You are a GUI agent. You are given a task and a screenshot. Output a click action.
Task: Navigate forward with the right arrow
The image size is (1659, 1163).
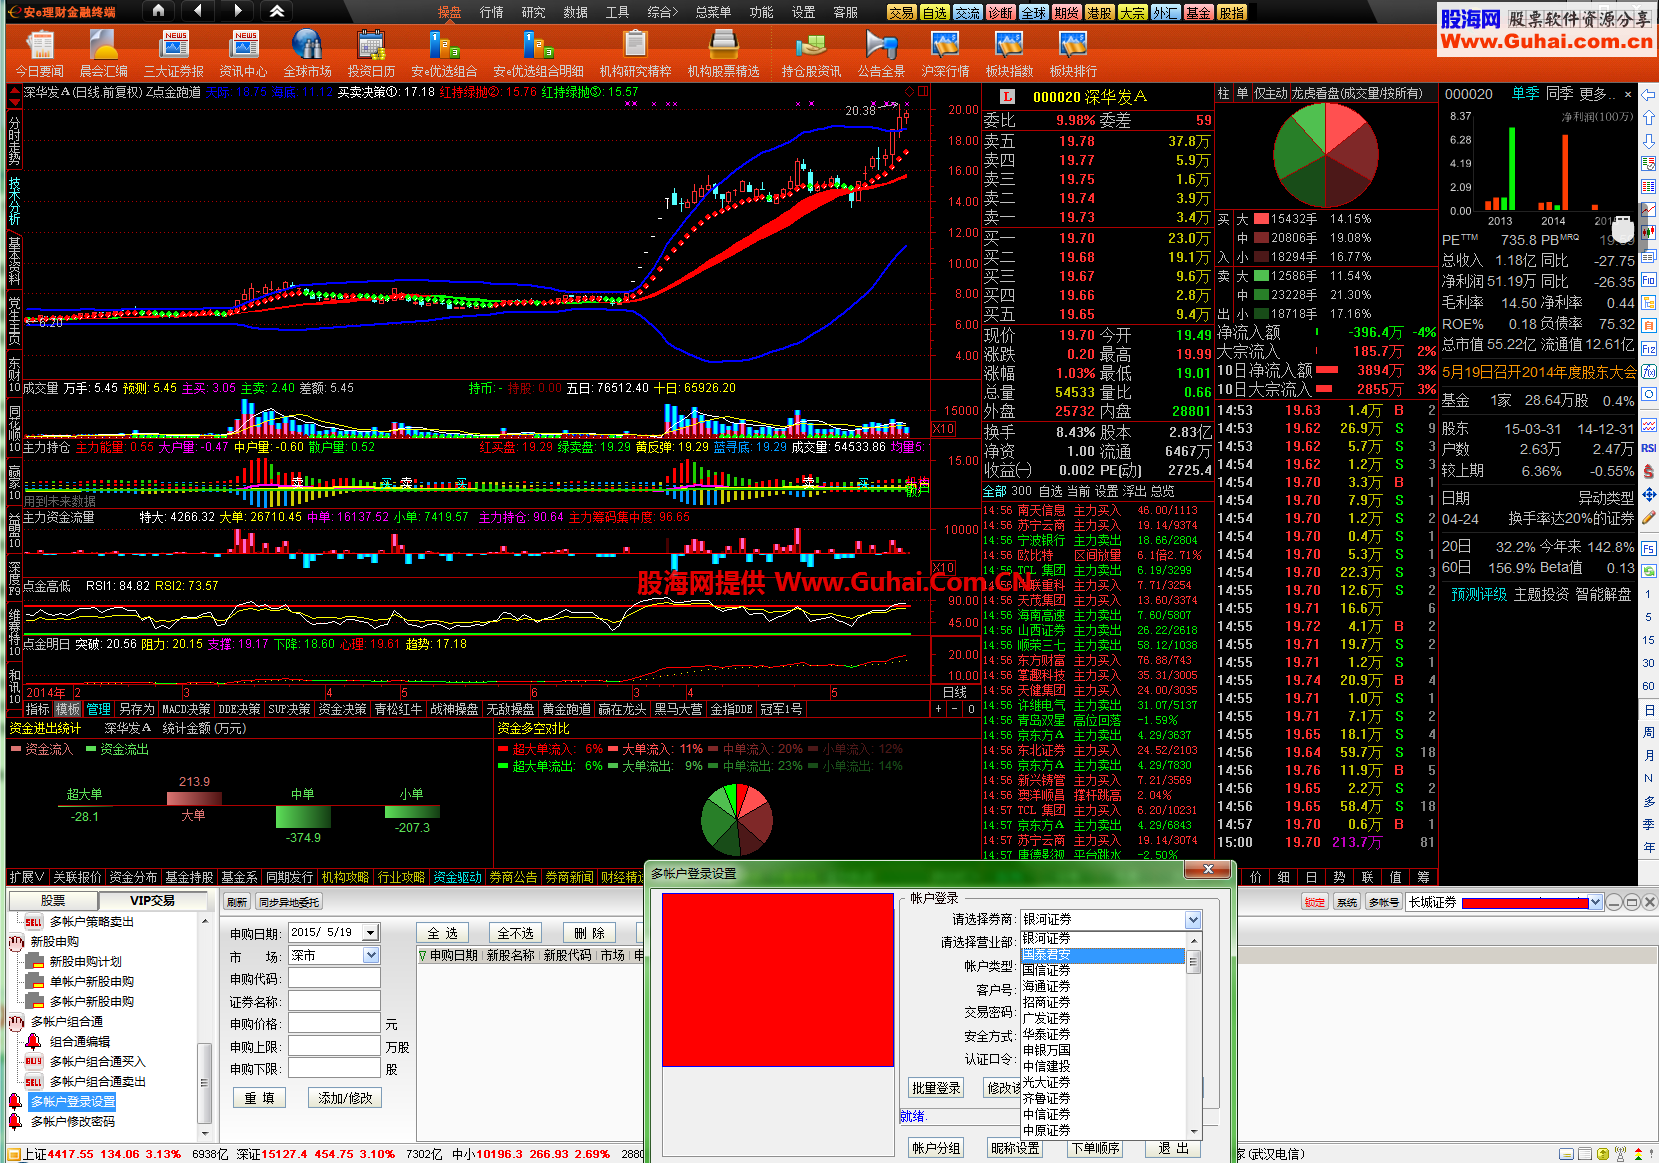click(237, 11)
